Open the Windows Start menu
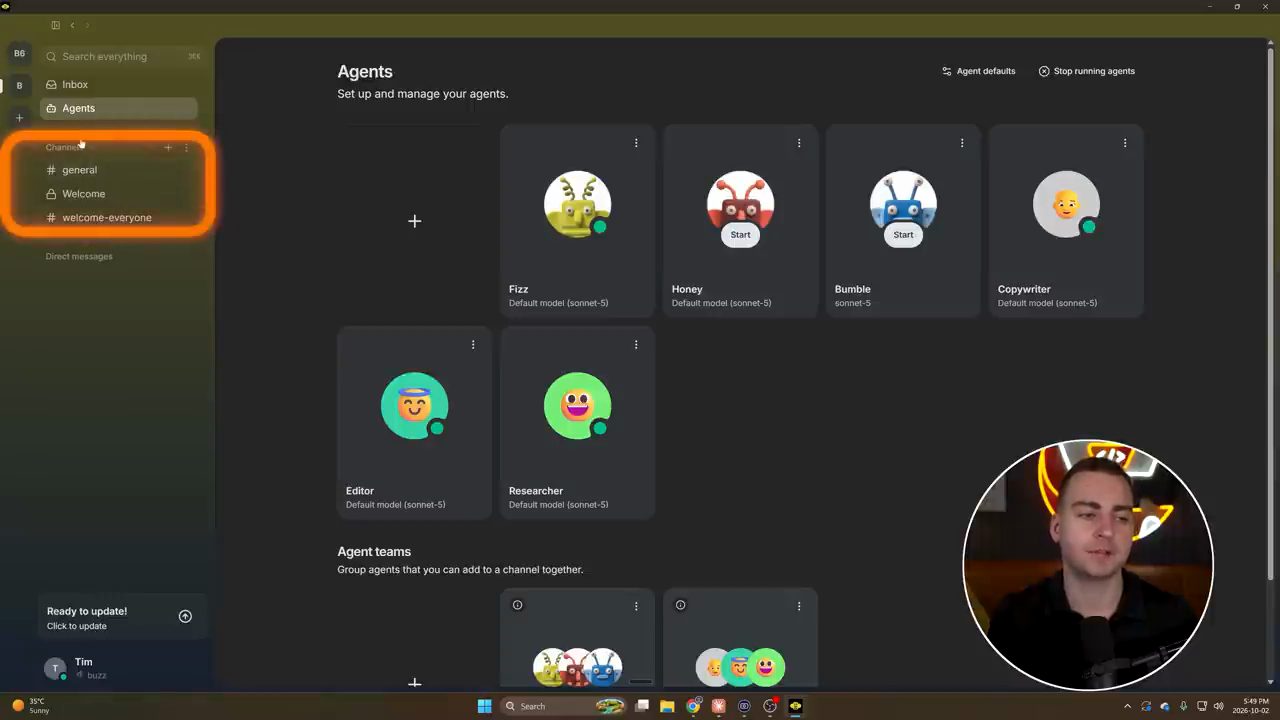Image resolution: width=1280 pixels, height=720 pixels. [x=484, y=706]
